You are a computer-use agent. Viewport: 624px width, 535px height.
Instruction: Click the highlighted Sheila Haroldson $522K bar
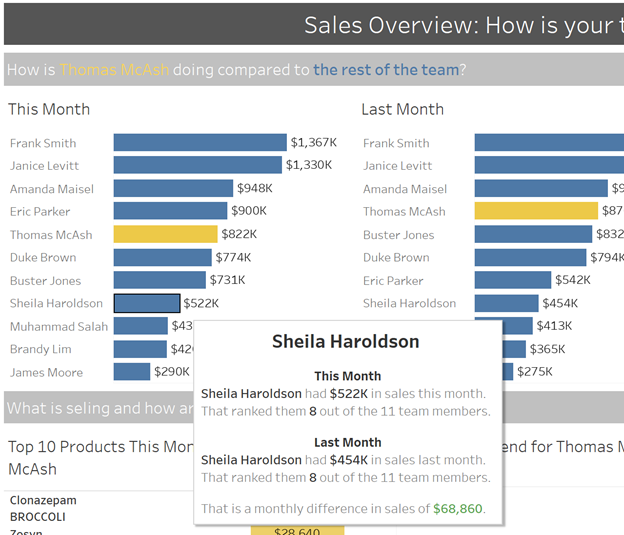point(147,303)
